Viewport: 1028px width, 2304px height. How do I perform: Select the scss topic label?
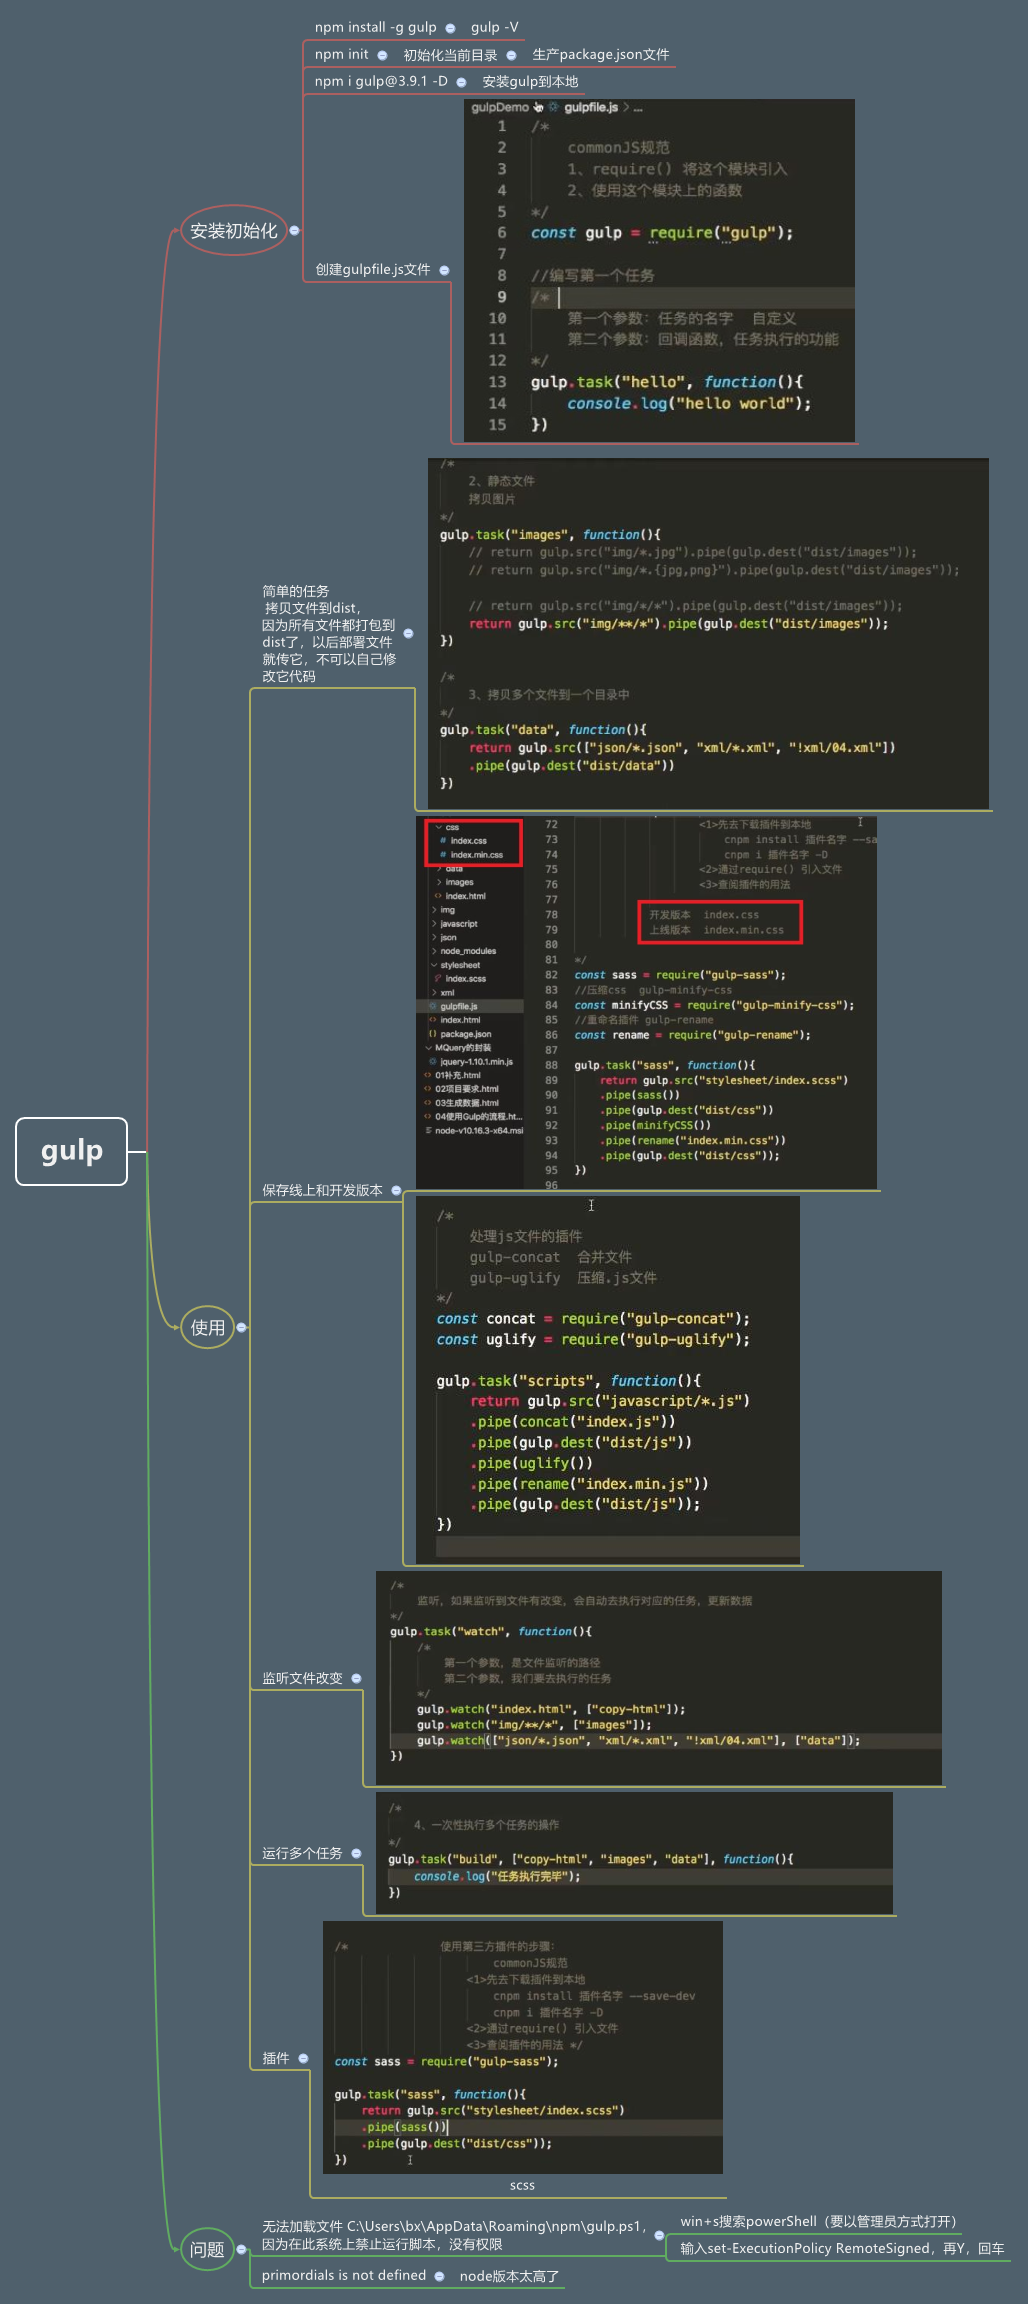click(x=522, y=2185)
